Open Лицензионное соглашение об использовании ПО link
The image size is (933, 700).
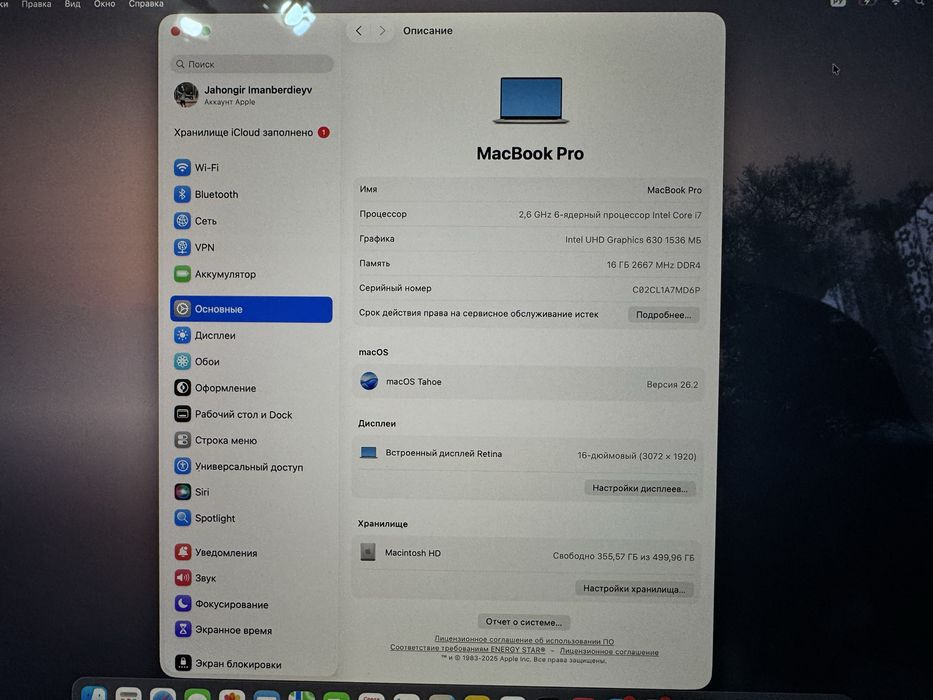click(x=524, y=641)
